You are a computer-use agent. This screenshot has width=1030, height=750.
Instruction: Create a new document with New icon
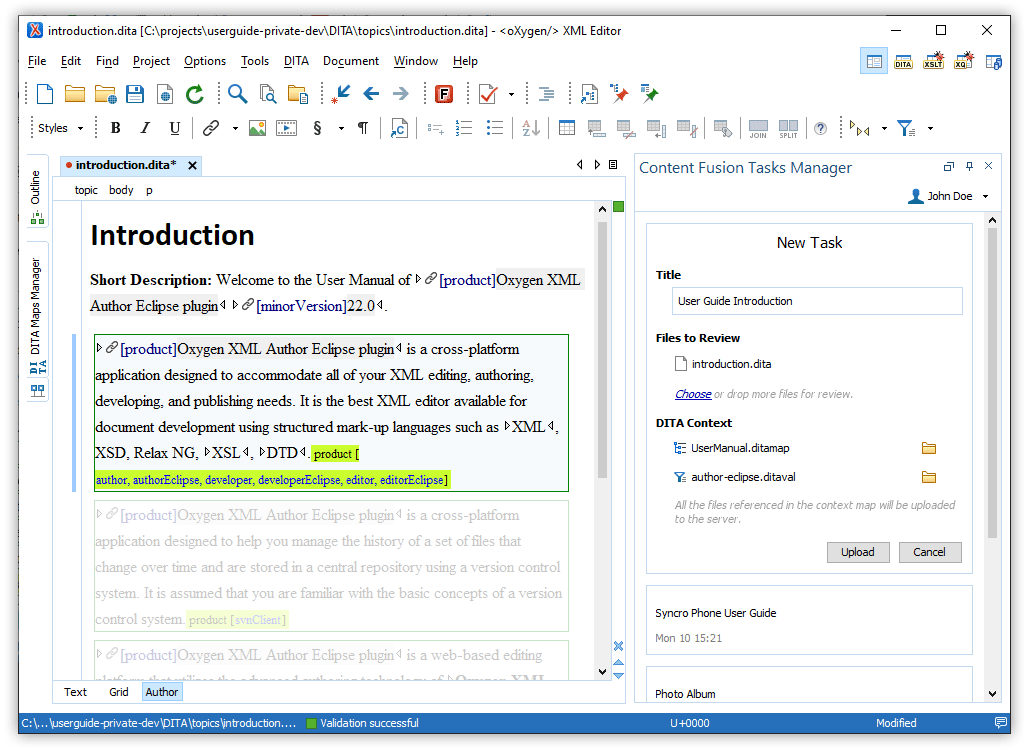[45, 94]
